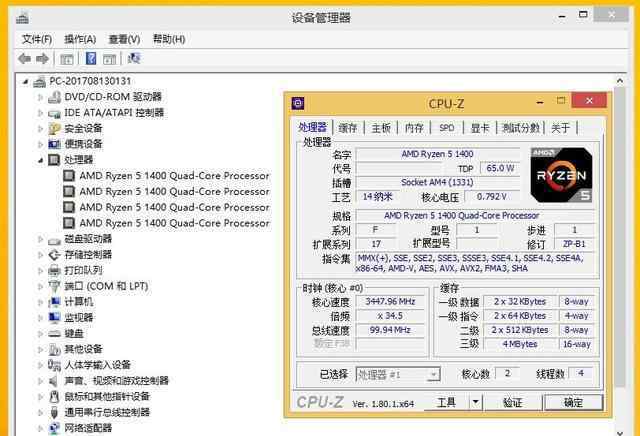
Task: Click the 声音、视频和游戏控制器 speaker icon
Action: coord(53,381)
